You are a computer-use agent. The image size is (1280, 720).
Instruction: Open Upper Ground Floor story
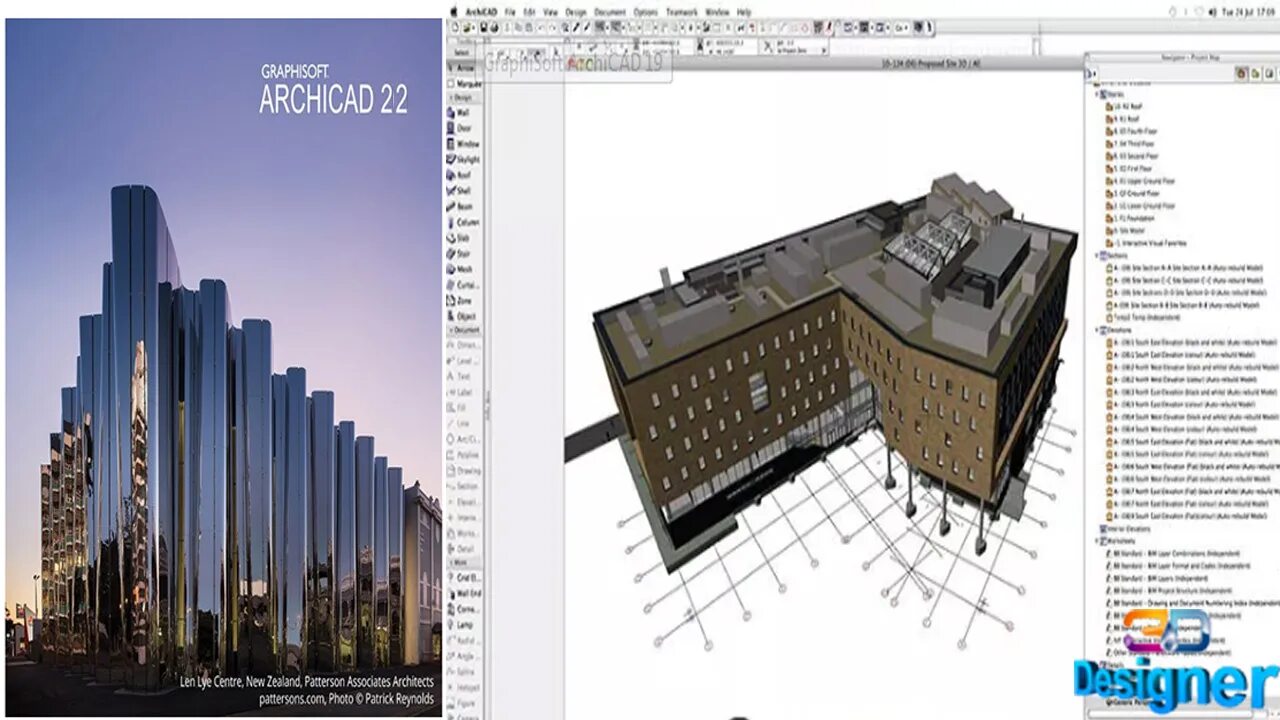(1140, 181)
